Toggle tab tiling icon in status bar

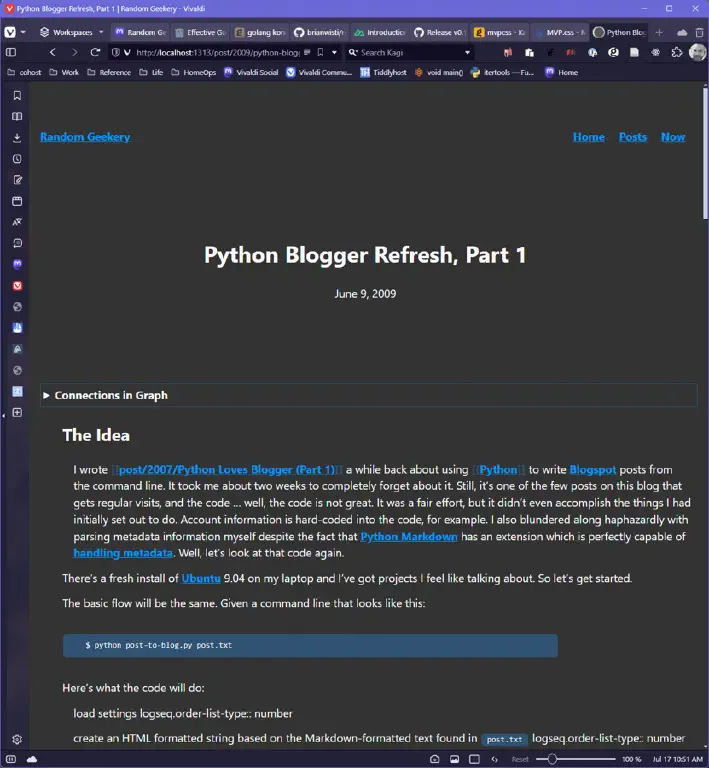coord(474,759)
